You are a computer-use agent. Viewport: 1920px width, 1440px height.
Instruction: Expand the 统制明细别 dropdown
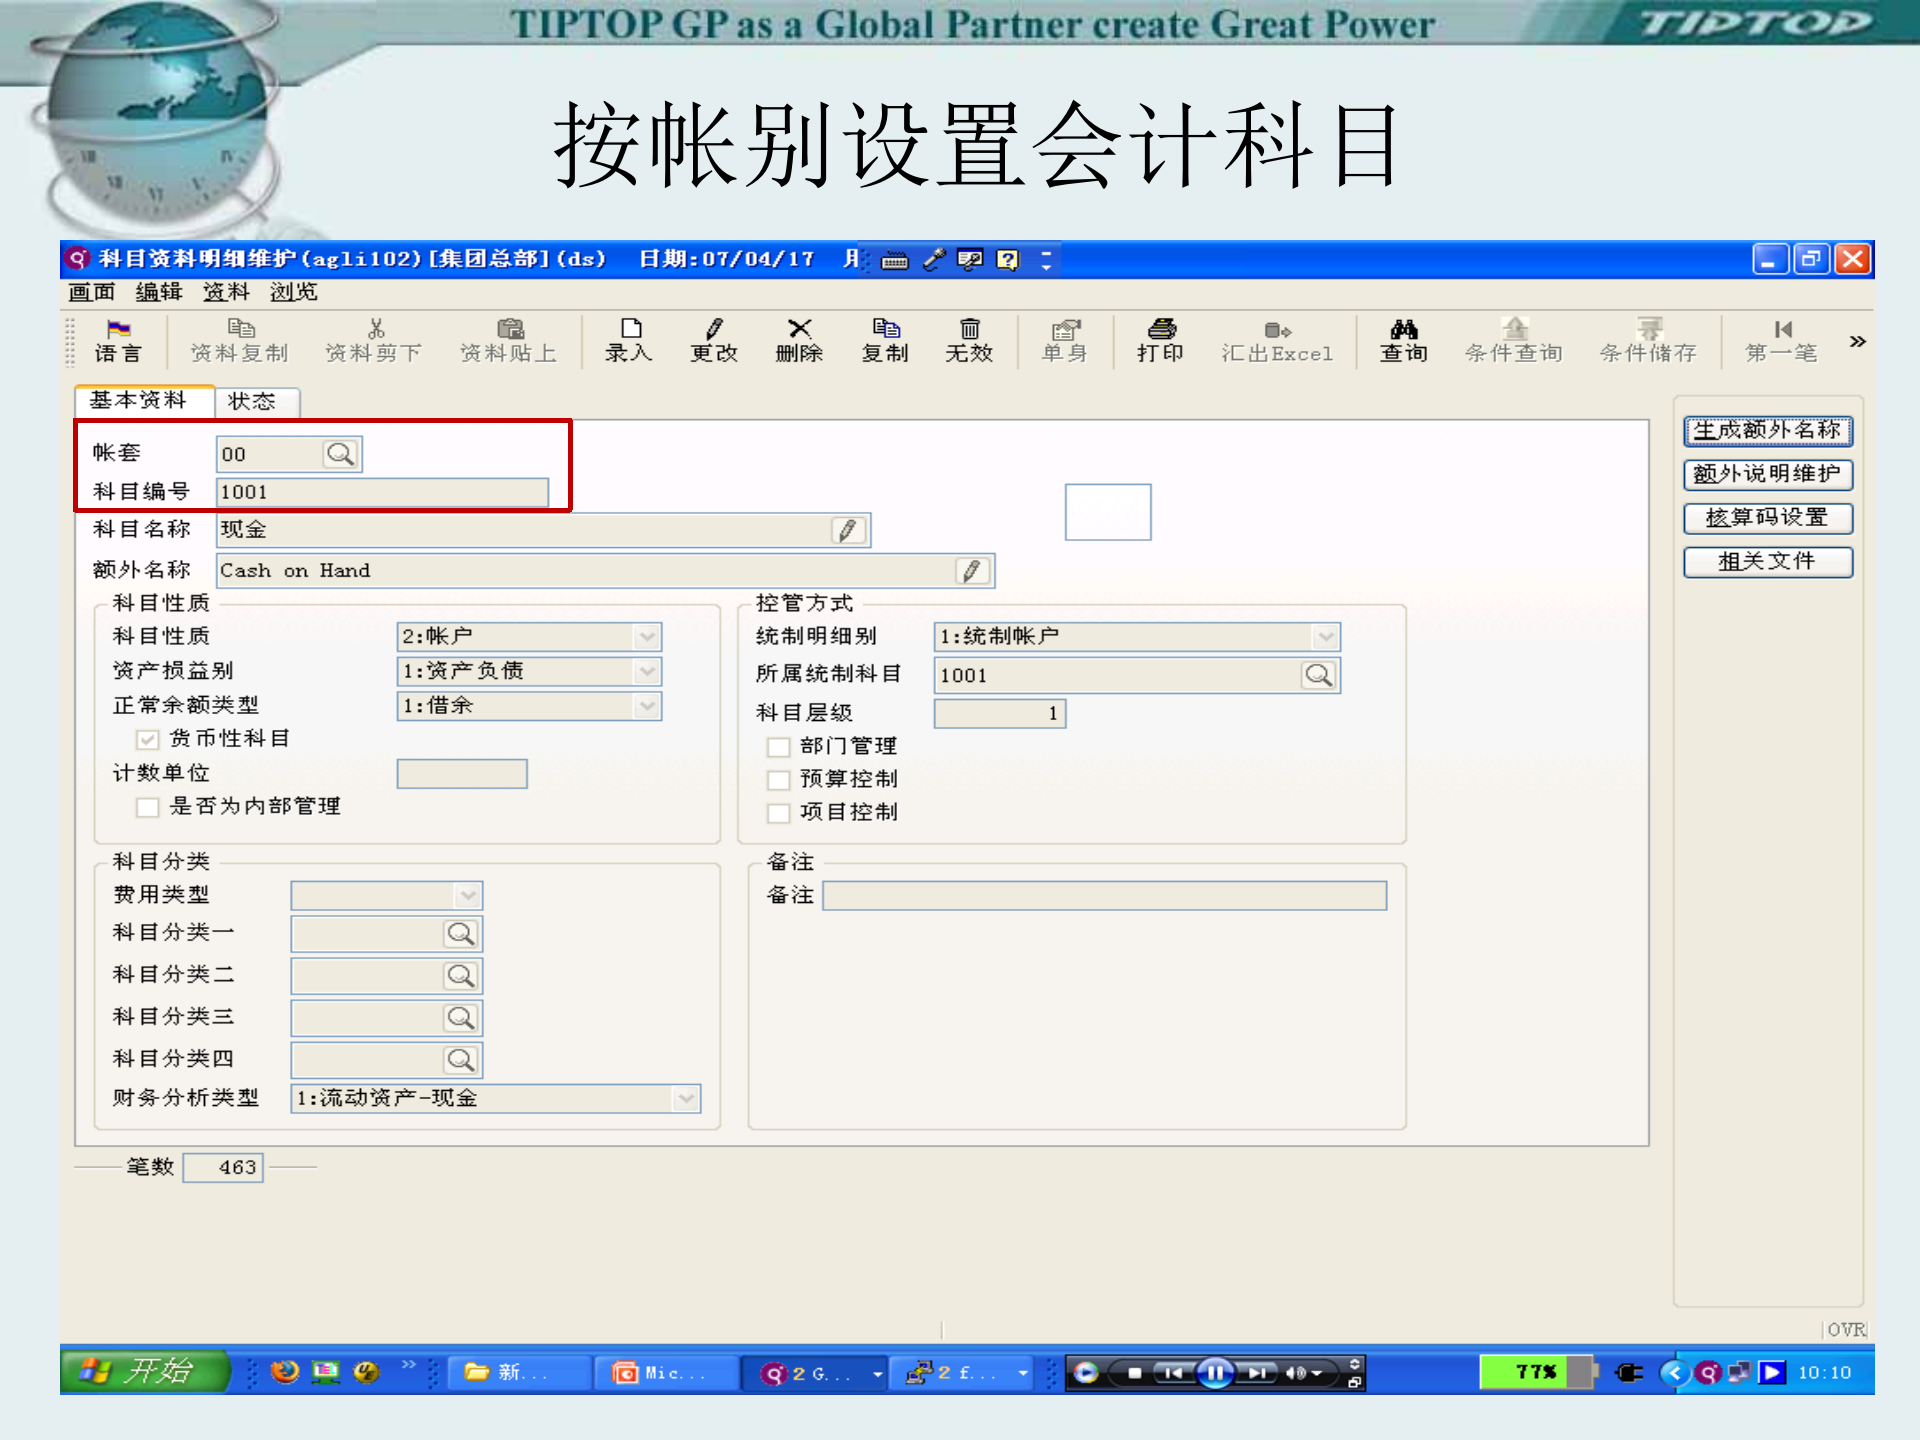1325,636
